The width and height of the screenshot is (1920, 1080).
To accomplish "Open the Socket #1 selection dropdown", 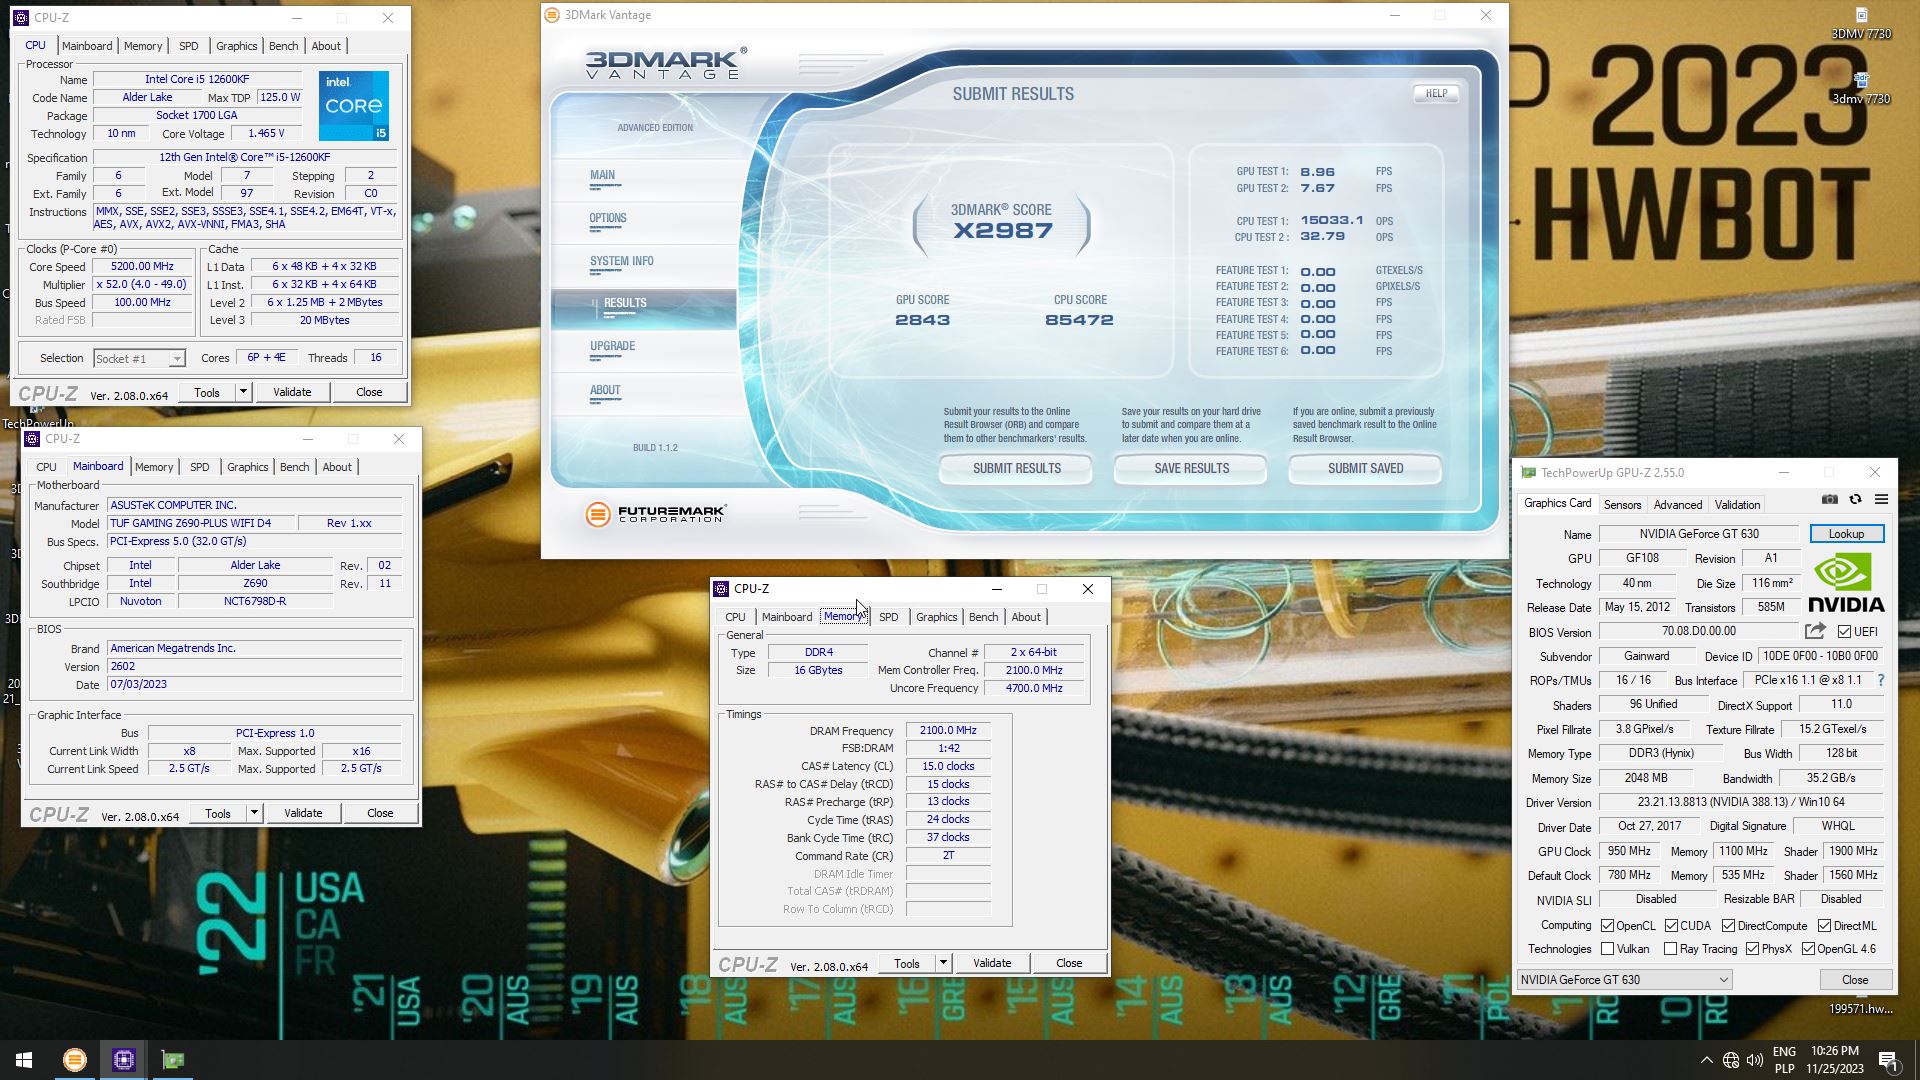I will coord(139,358).
